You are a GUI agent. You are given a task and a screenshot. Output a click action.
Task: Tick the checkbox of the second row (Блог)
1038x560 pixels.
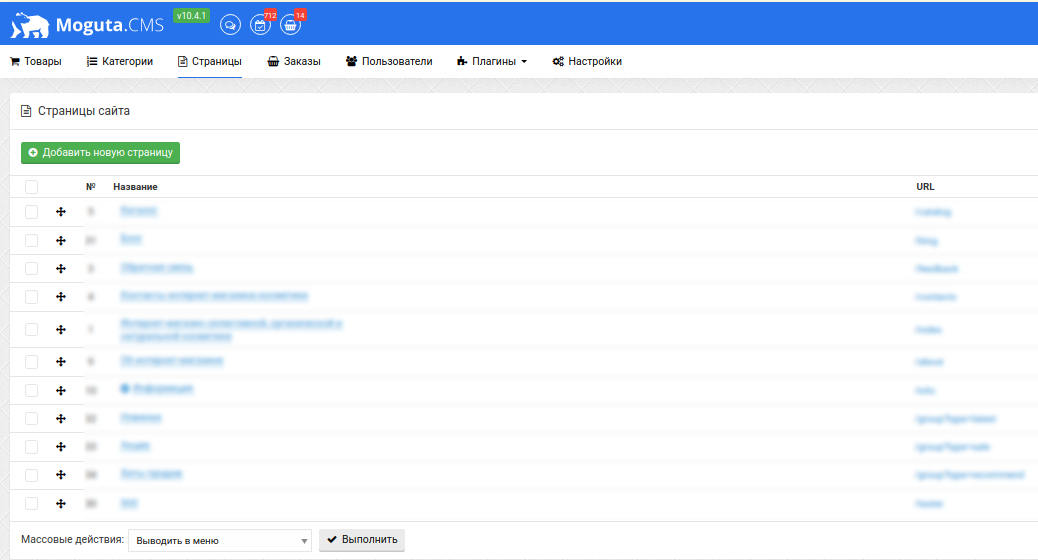point(31,240)
